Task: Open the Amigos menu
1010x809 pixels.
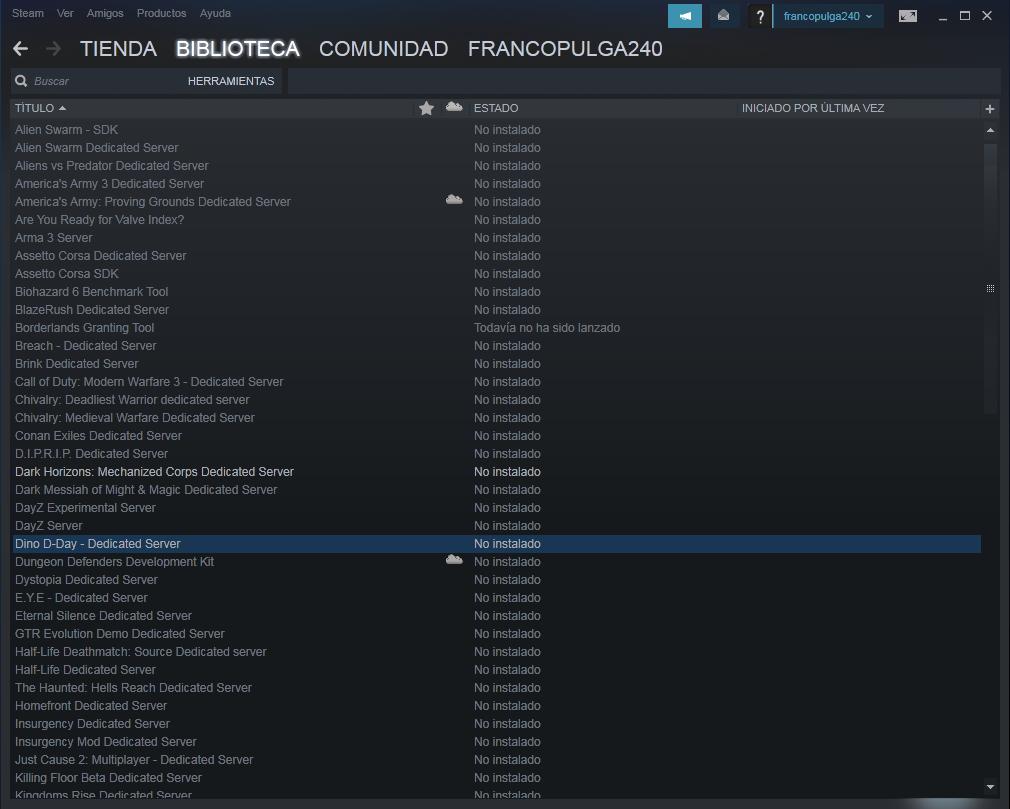Action: [x=105, y=13]
